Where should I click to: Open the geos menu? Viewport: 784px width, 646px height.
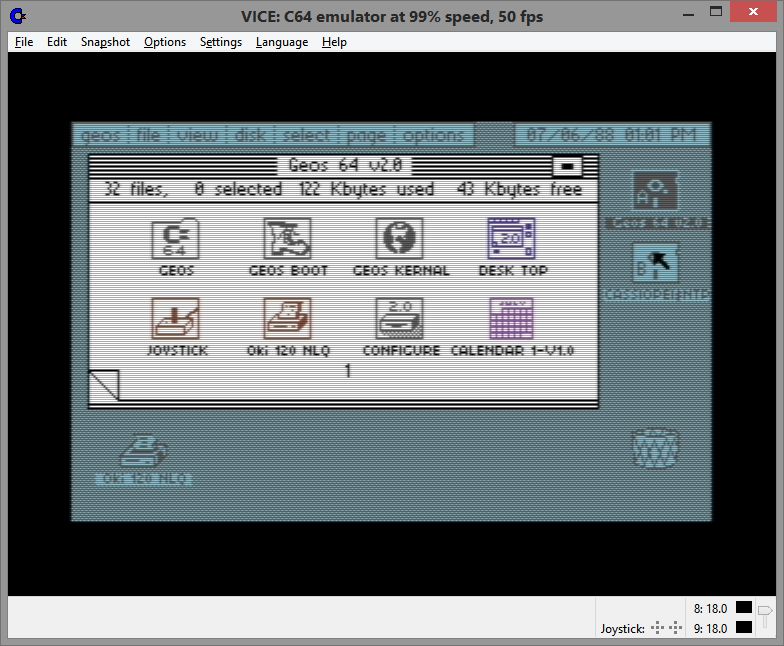point(100,135)
